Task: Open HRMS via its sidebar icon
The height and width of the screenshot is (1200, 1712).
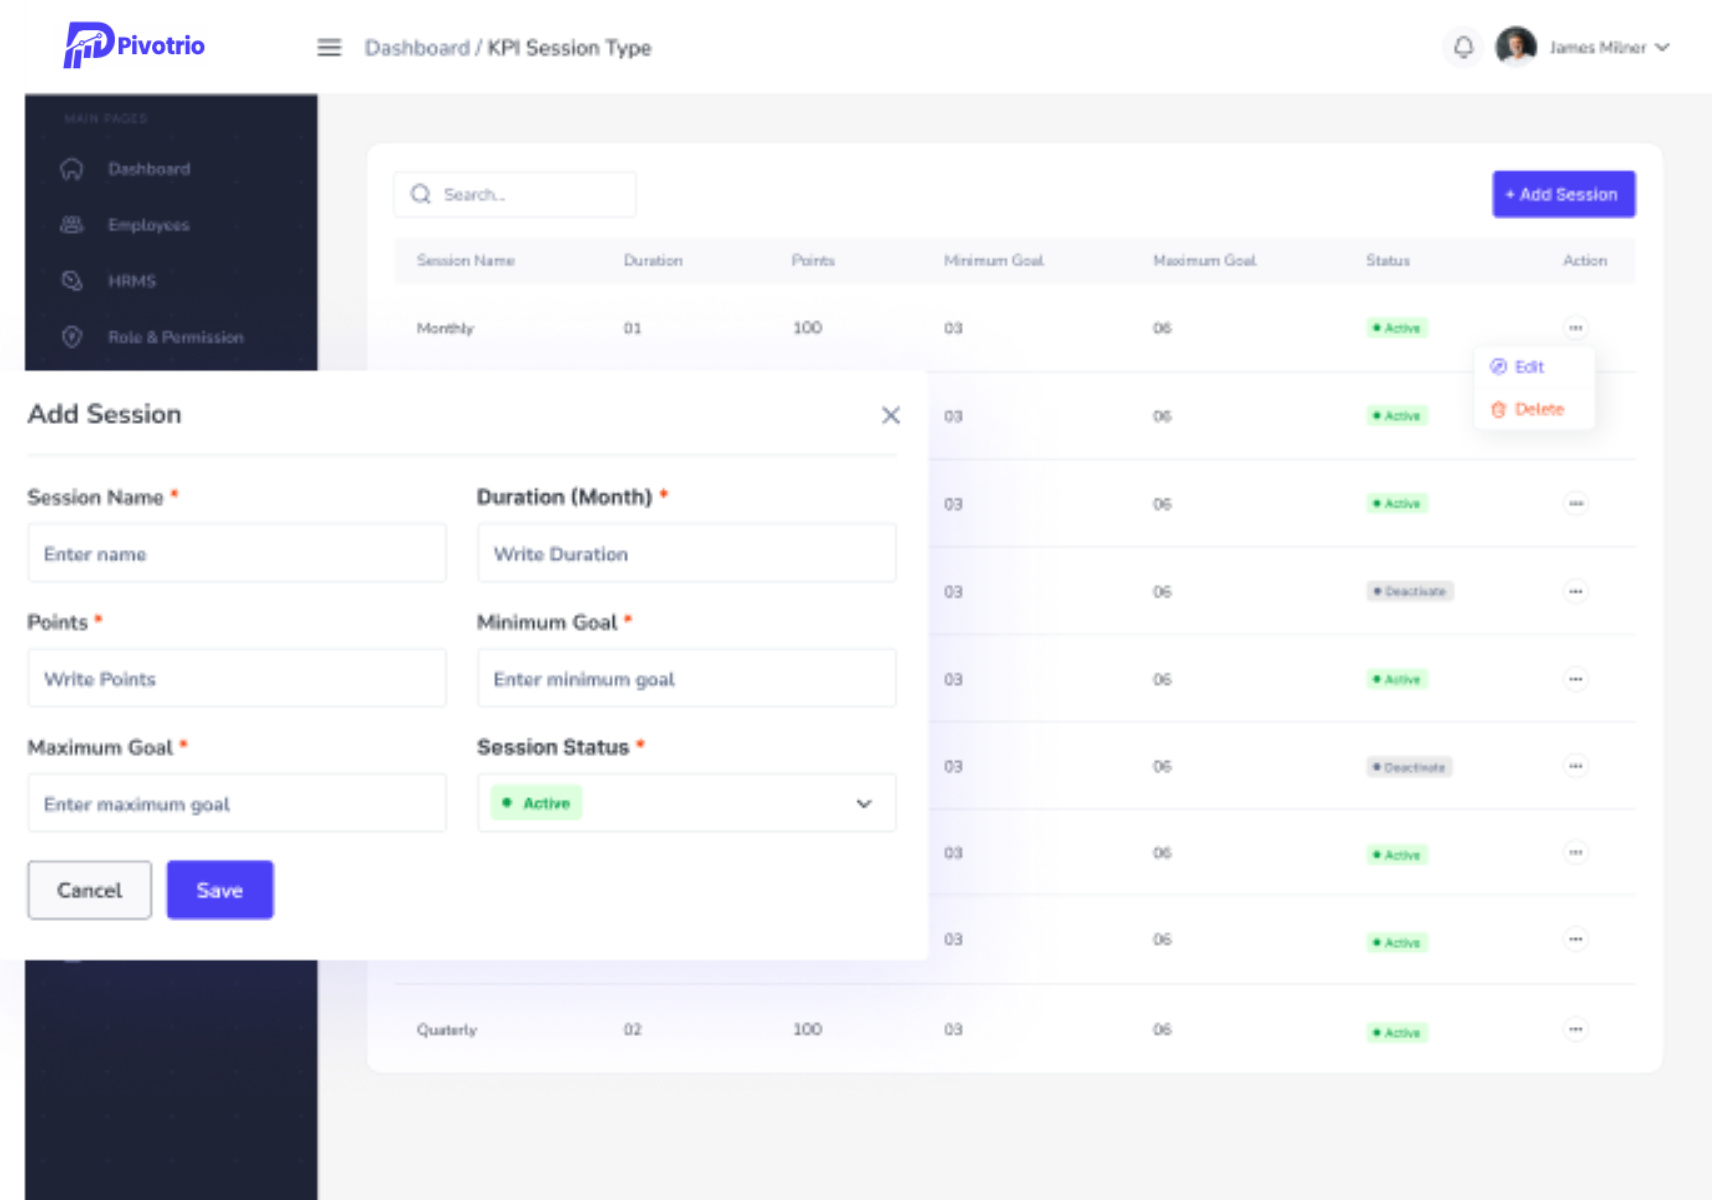Action: [71, 281]
